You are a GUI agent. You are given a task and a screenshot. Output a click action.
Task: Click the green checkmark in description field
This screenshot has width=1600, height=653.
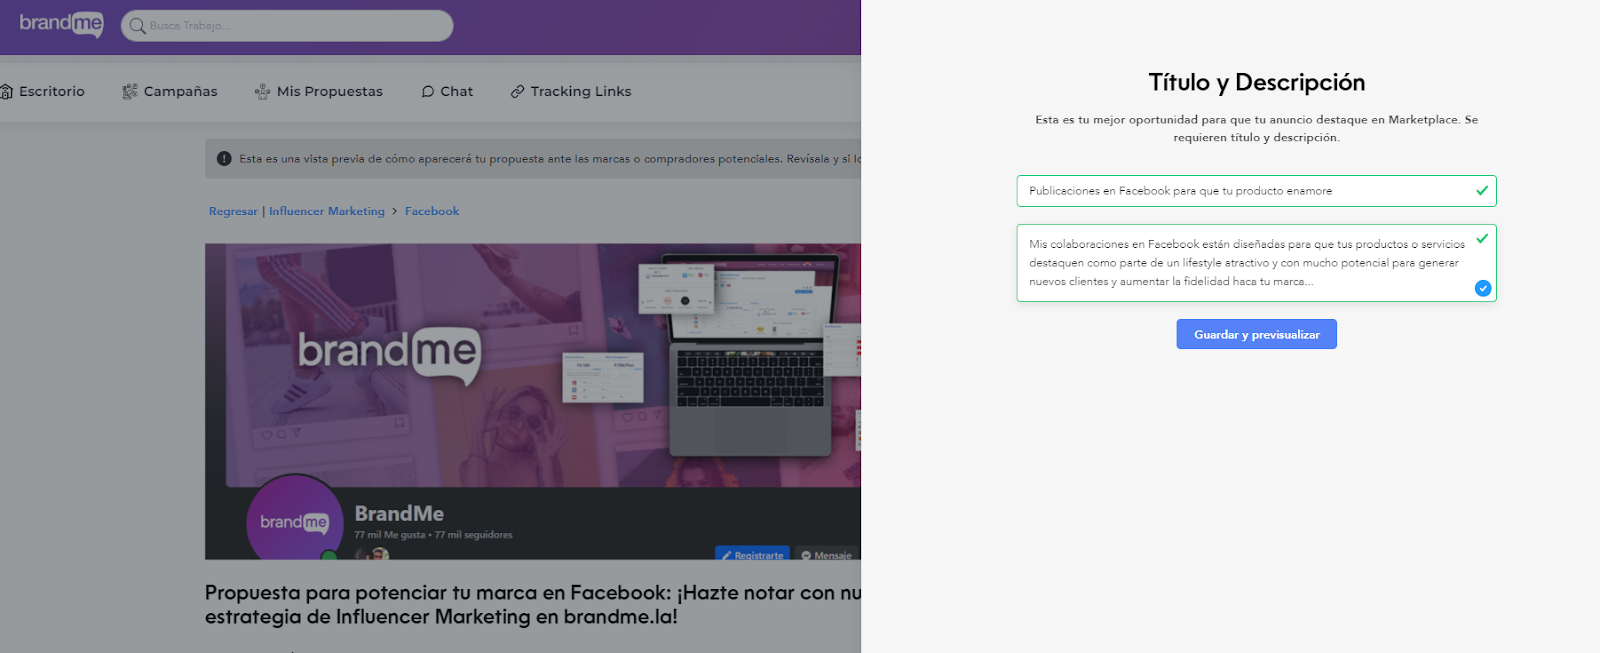(1482, 238)
